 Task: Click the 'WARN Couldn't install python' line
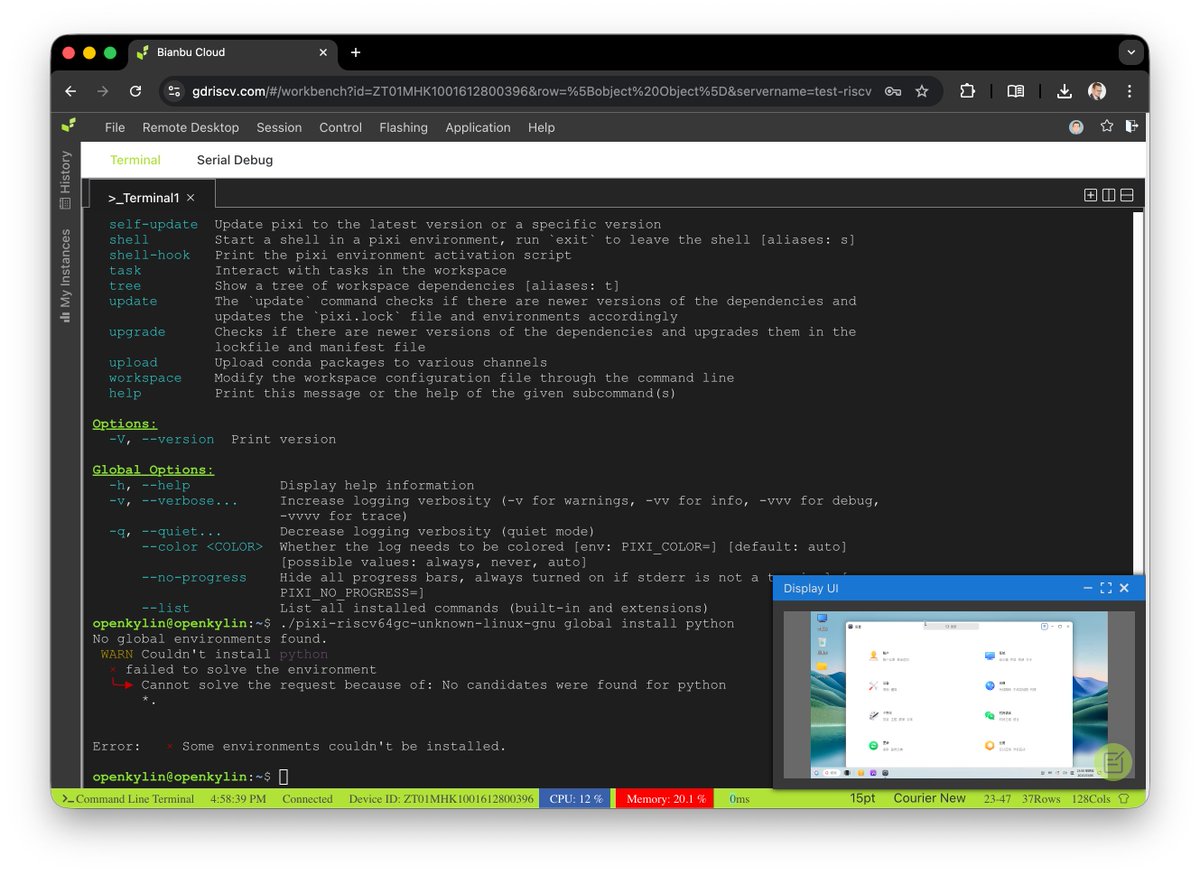pyautogui.click(x=214, y=654)
